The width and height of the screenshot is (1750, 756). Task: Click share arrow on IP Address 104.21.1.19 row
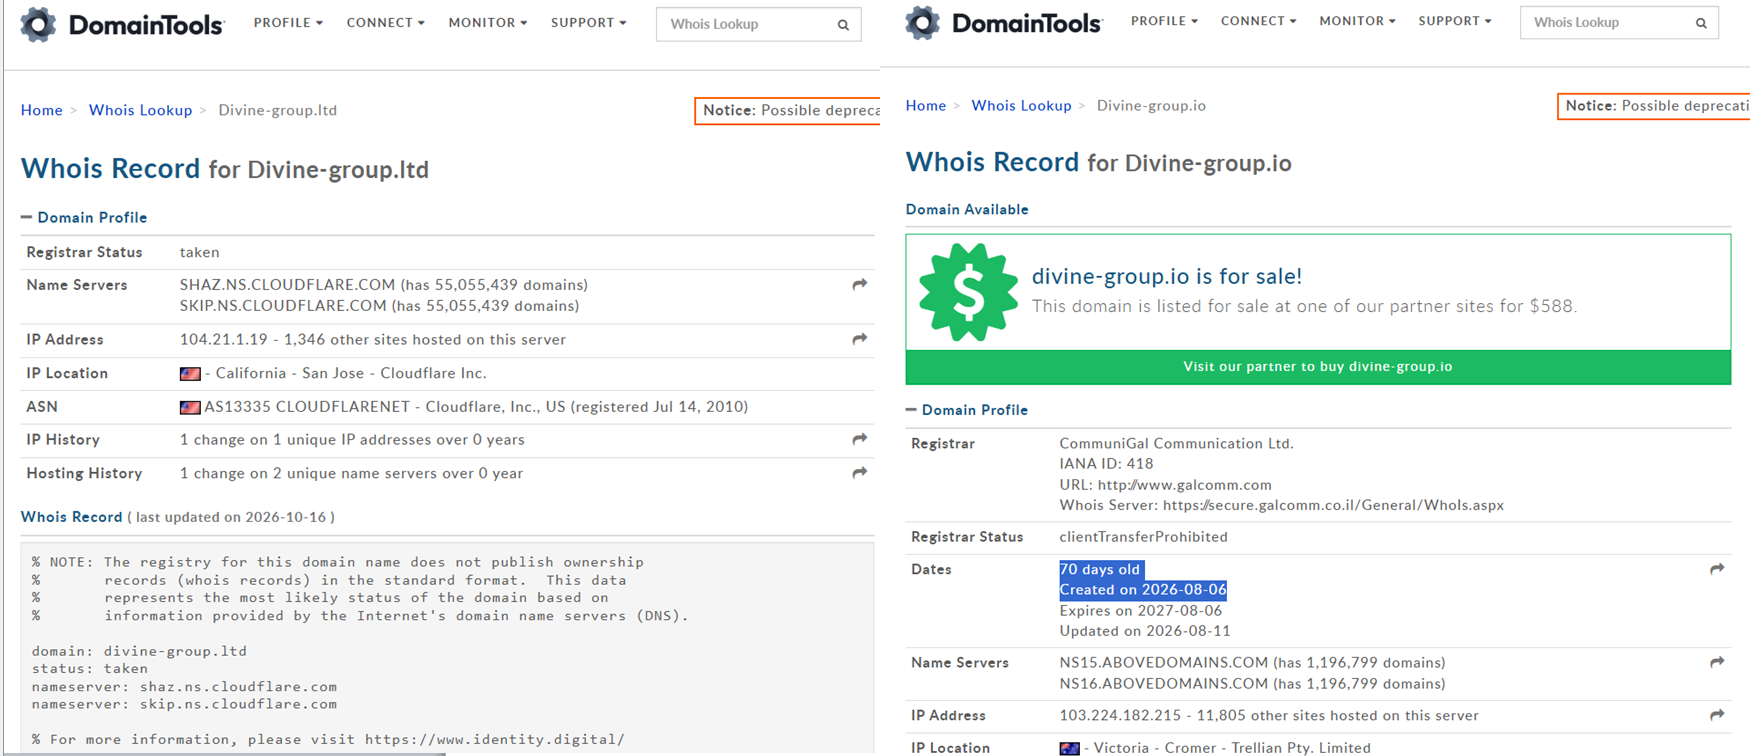pyautogui.click(x=859, y=339)
